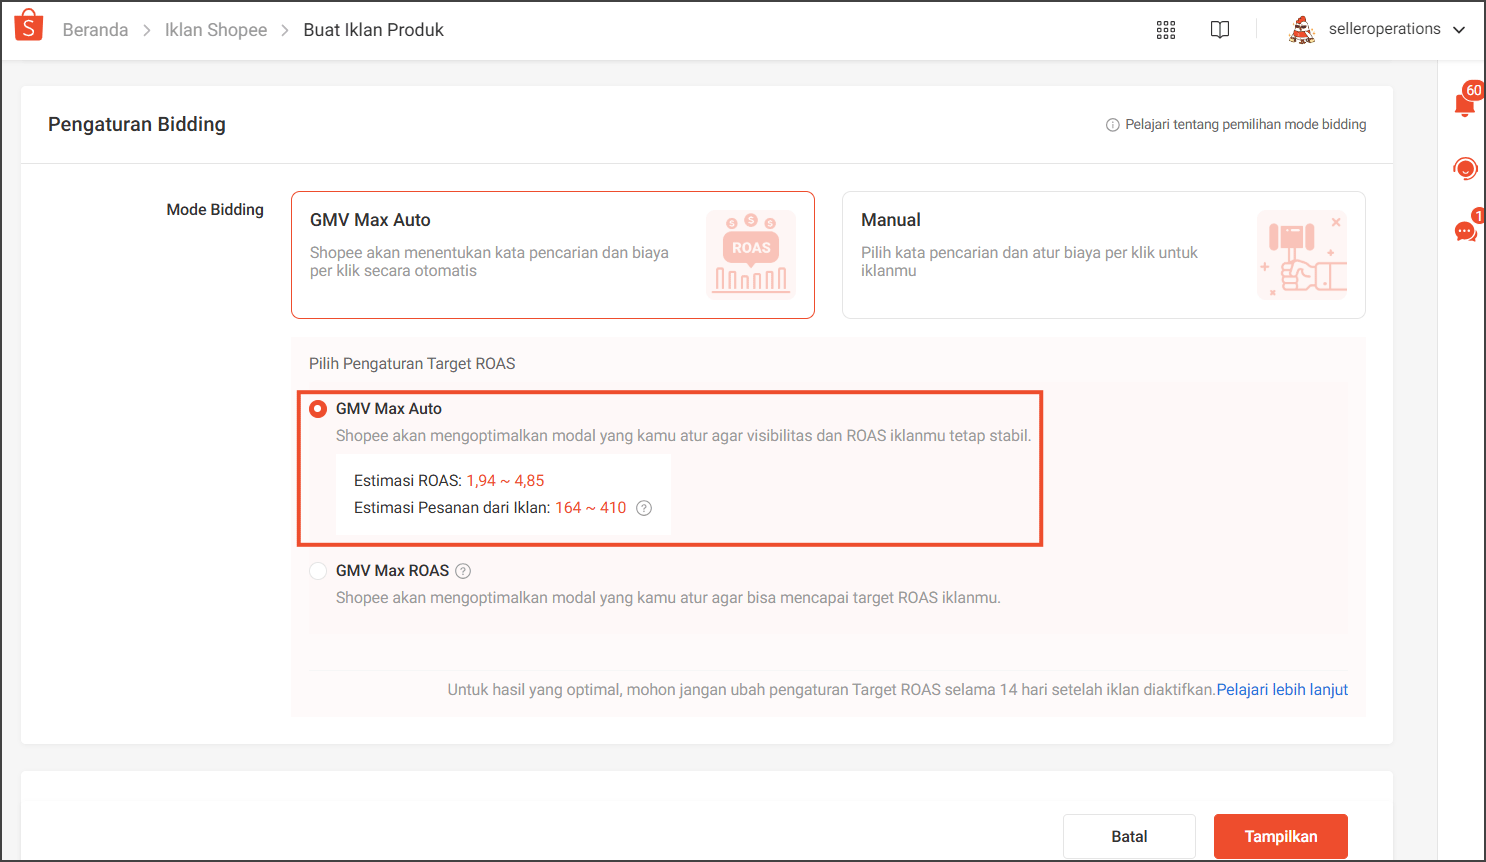1486x862 pixels.
Task: Expand the selleroperations account dropdown
Action: [1390, 29]
